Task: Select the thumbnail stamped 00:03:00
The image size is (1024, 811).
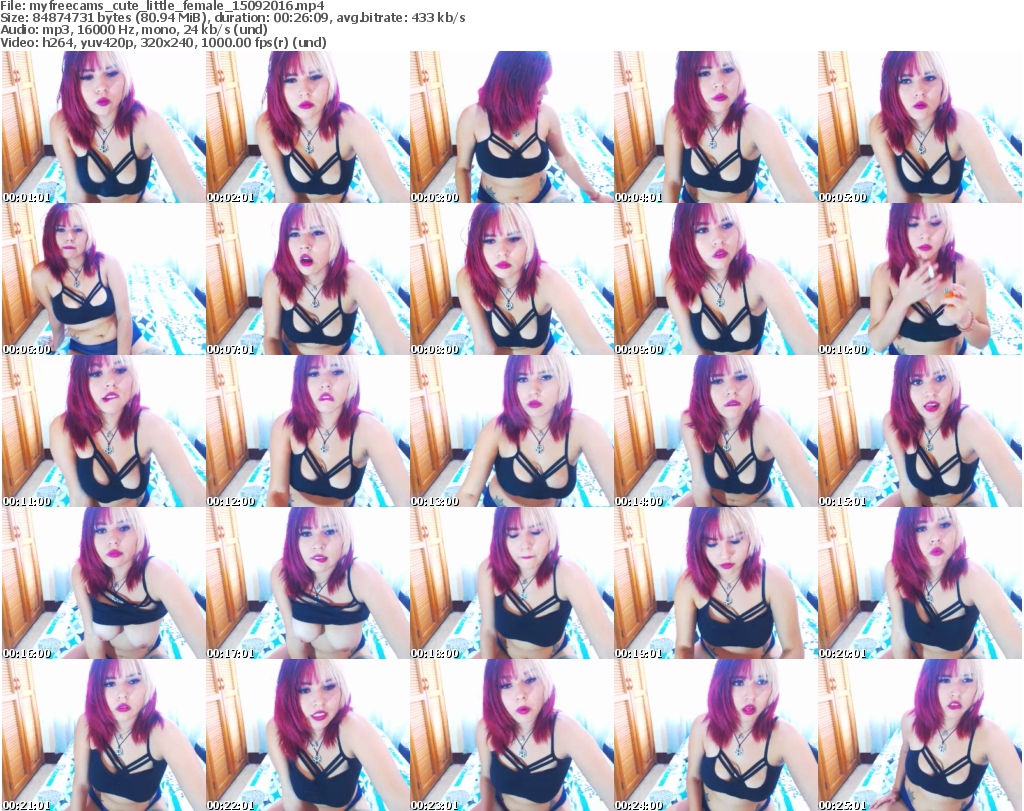Action: [511, 127]
